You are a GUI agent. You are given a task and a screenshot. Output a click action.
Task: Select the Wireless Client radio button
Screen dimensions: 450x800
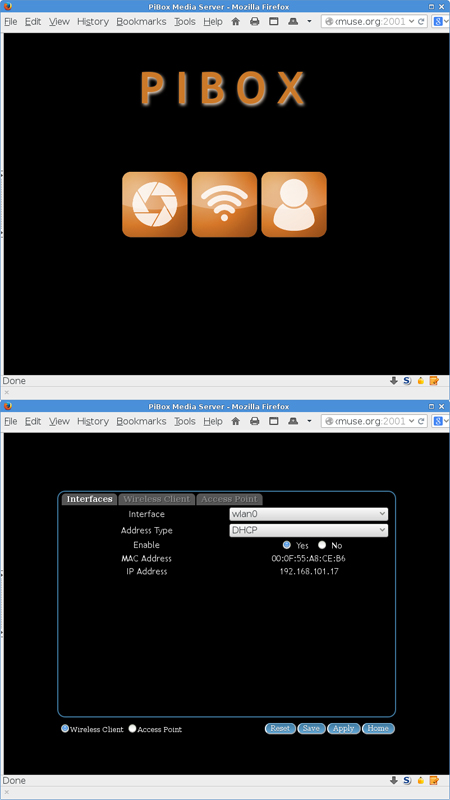65,729
